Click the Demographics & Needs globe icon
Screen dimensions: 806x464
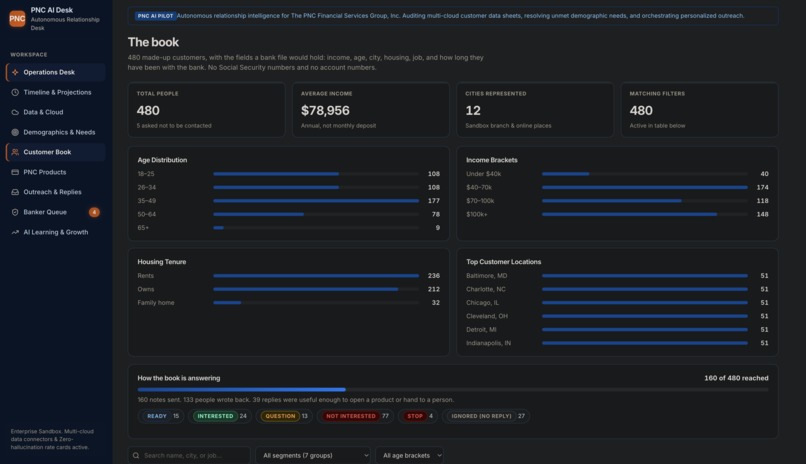tap(15, 132)
